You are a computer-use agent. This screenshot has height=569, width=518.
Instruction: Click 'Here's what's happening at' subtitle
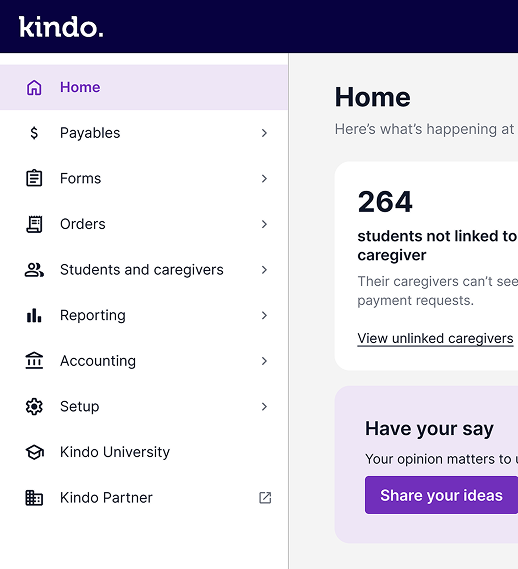click(424, 129)
